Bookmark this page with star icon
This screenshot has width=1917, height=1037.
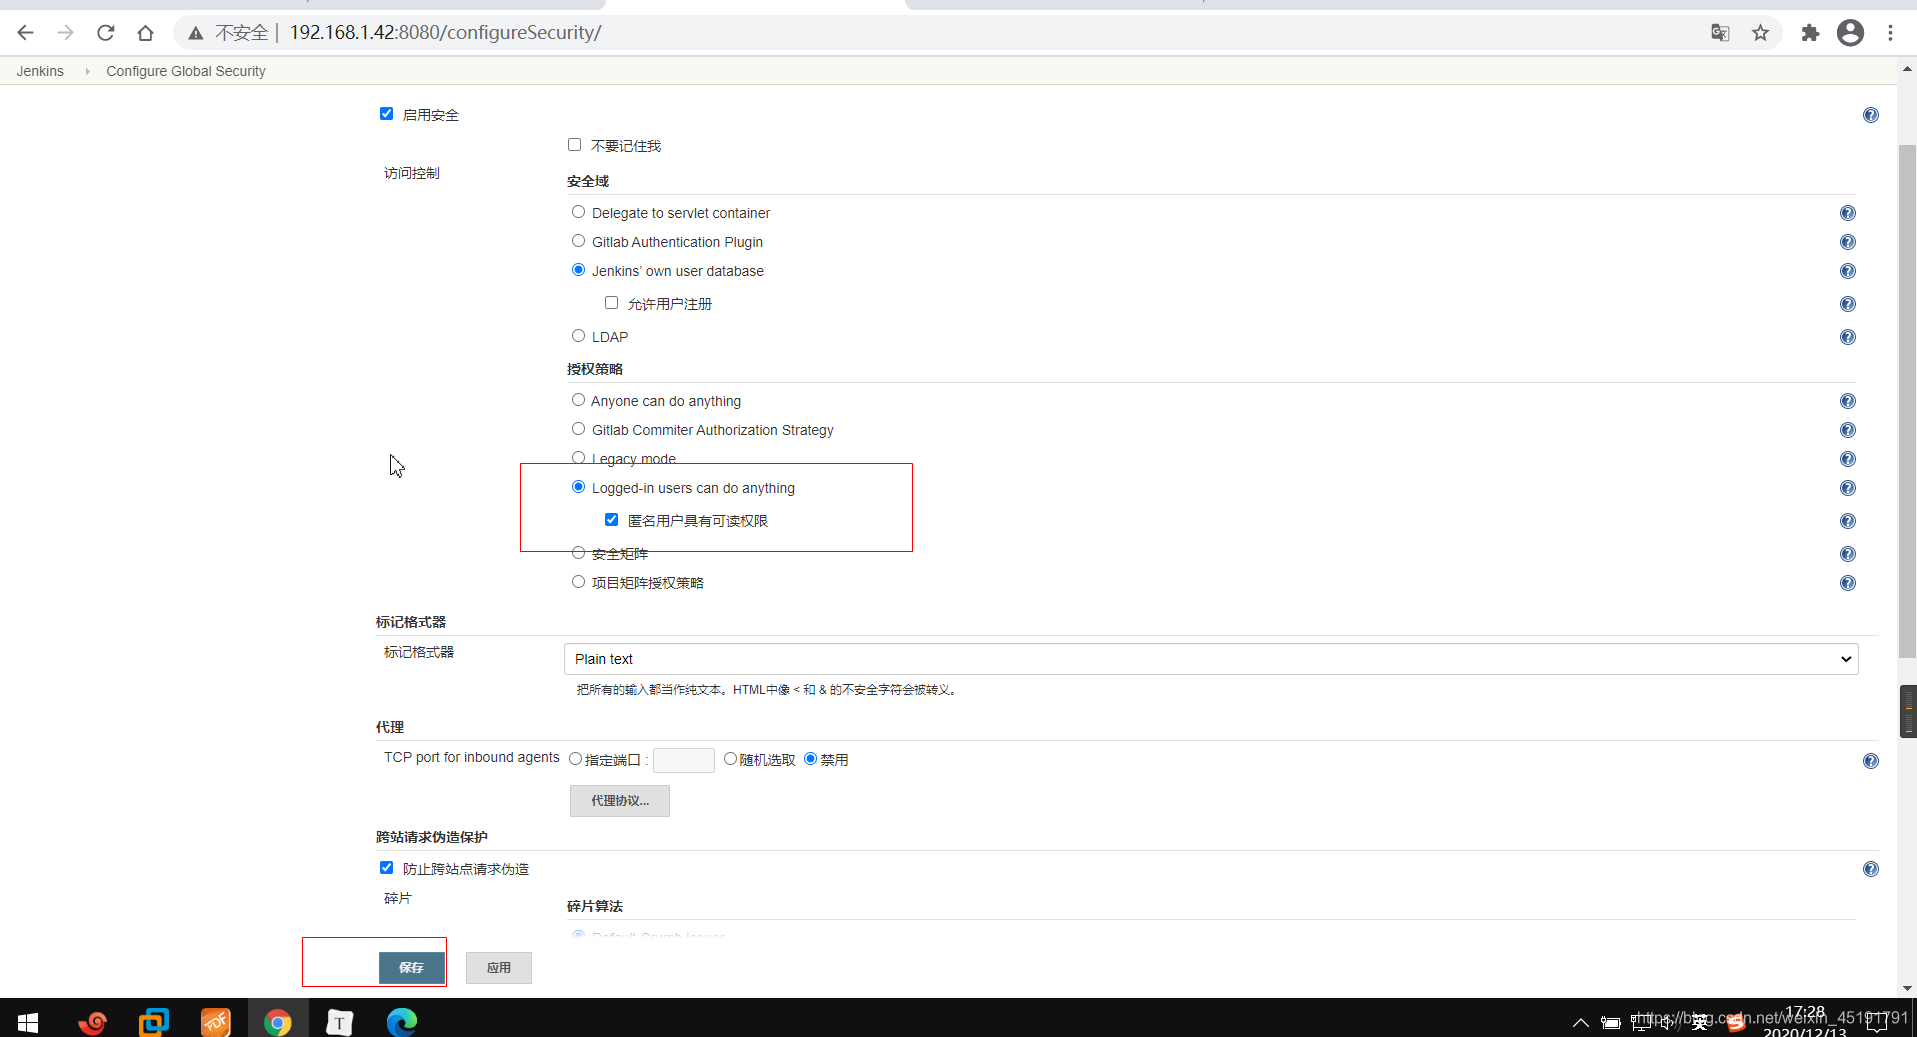pyautogui.click(x=1761, y=33)
